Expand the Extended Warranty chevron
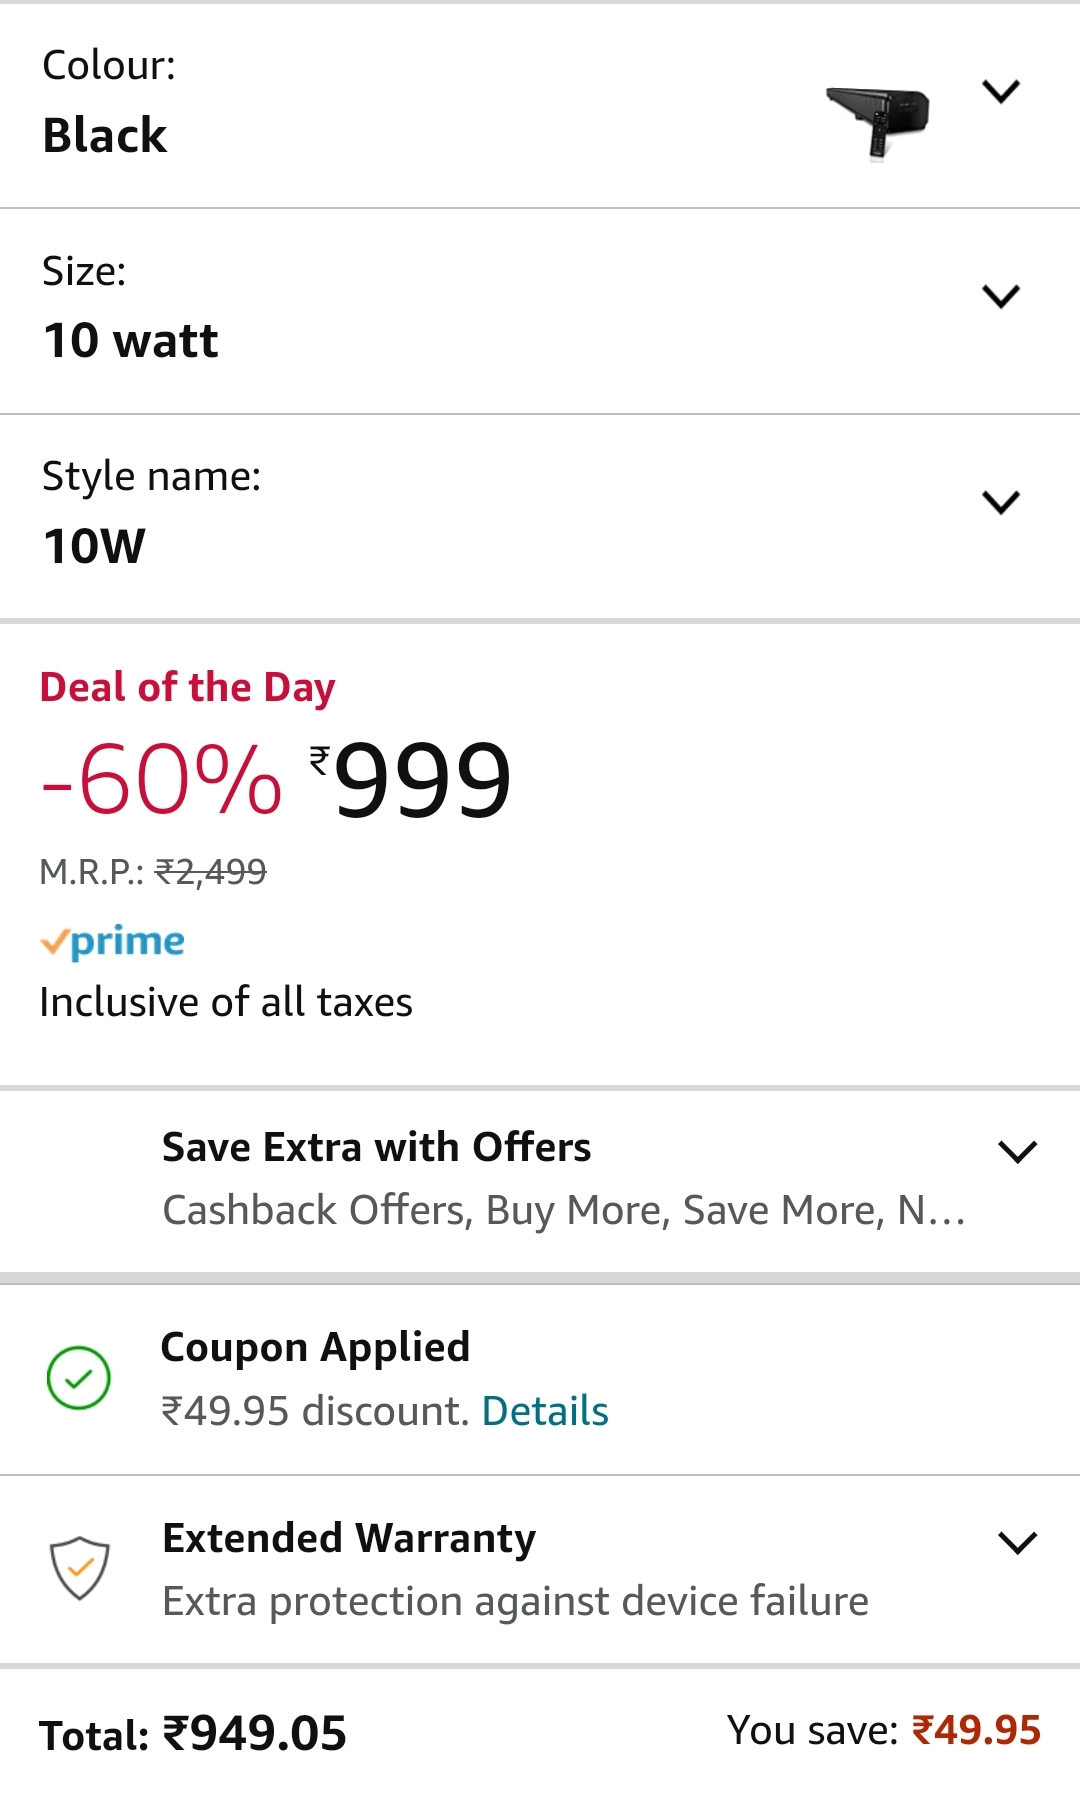The width and height of the screenshot is (1080, 1800). (1017, 1543)
